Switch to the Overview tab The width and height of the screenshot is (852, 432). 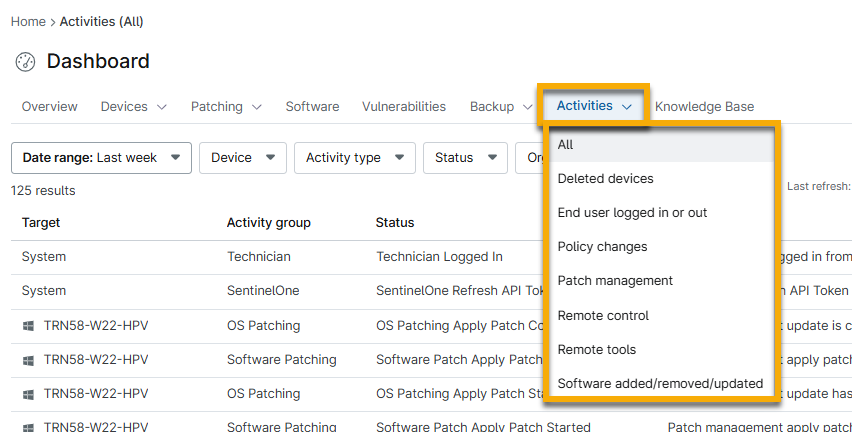pos(50,106)
